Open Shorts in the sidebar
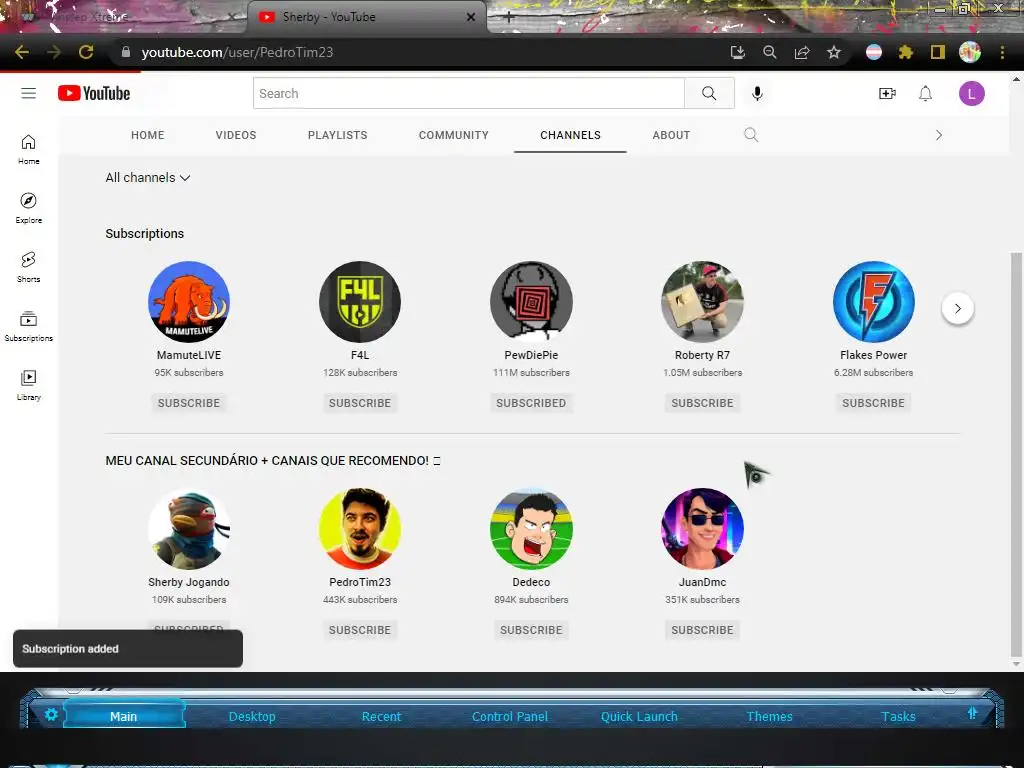Viewport: 1024px width, 768px height. (x=28, y=267)
